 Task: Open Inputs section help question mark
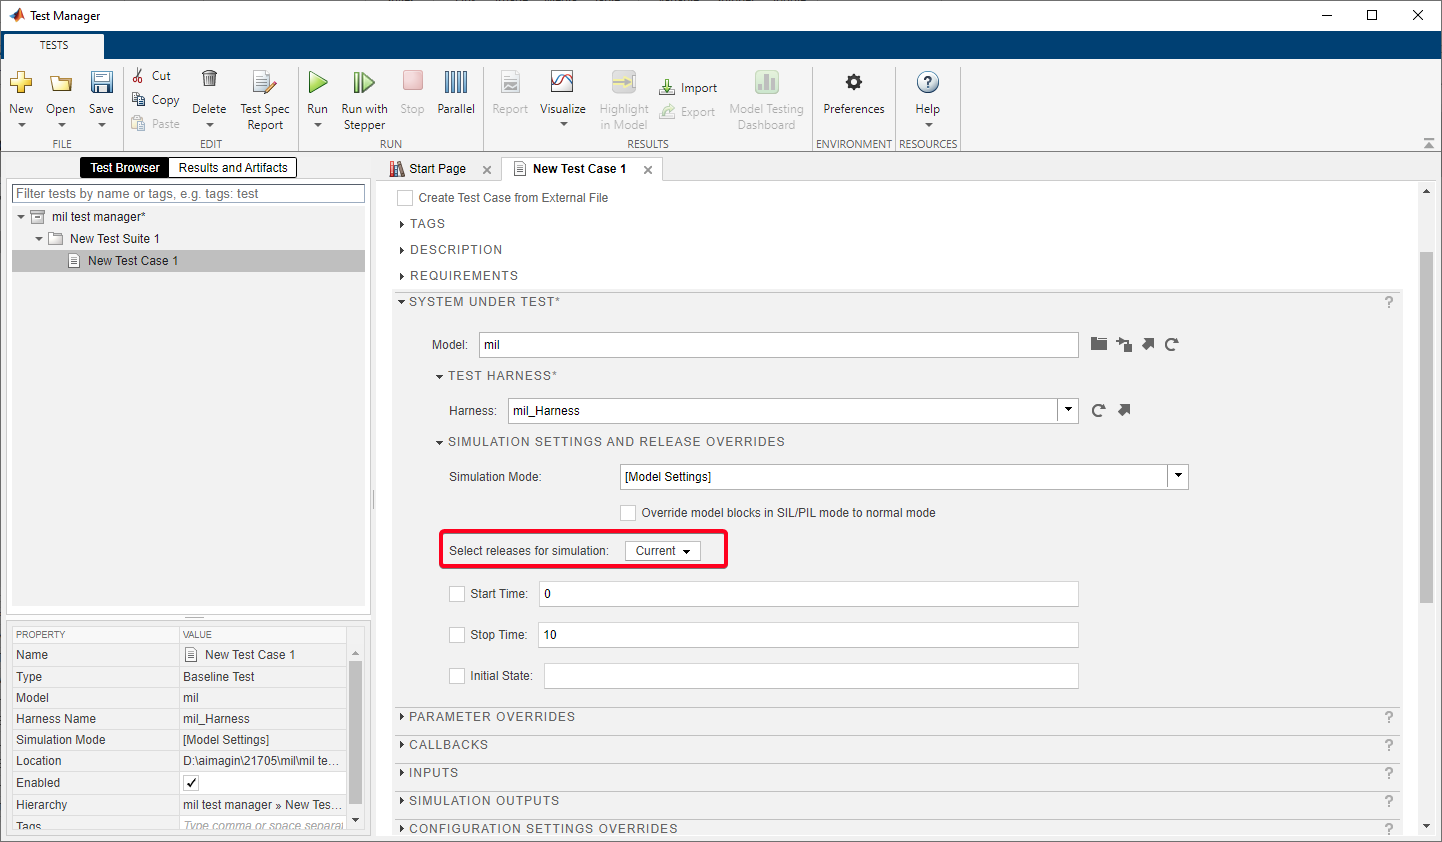click(1389, 773)
